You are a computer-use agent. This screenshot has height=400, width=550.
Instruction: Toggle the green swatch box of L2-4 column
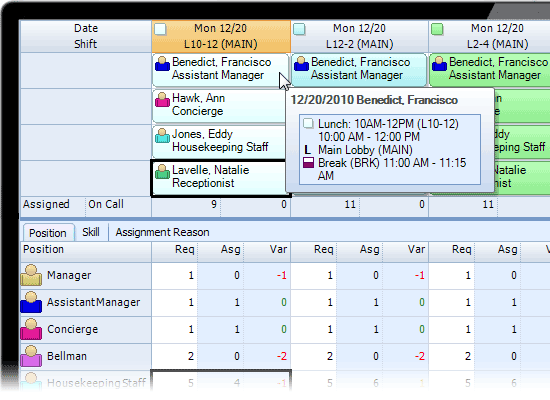click(x=437, y=29)
